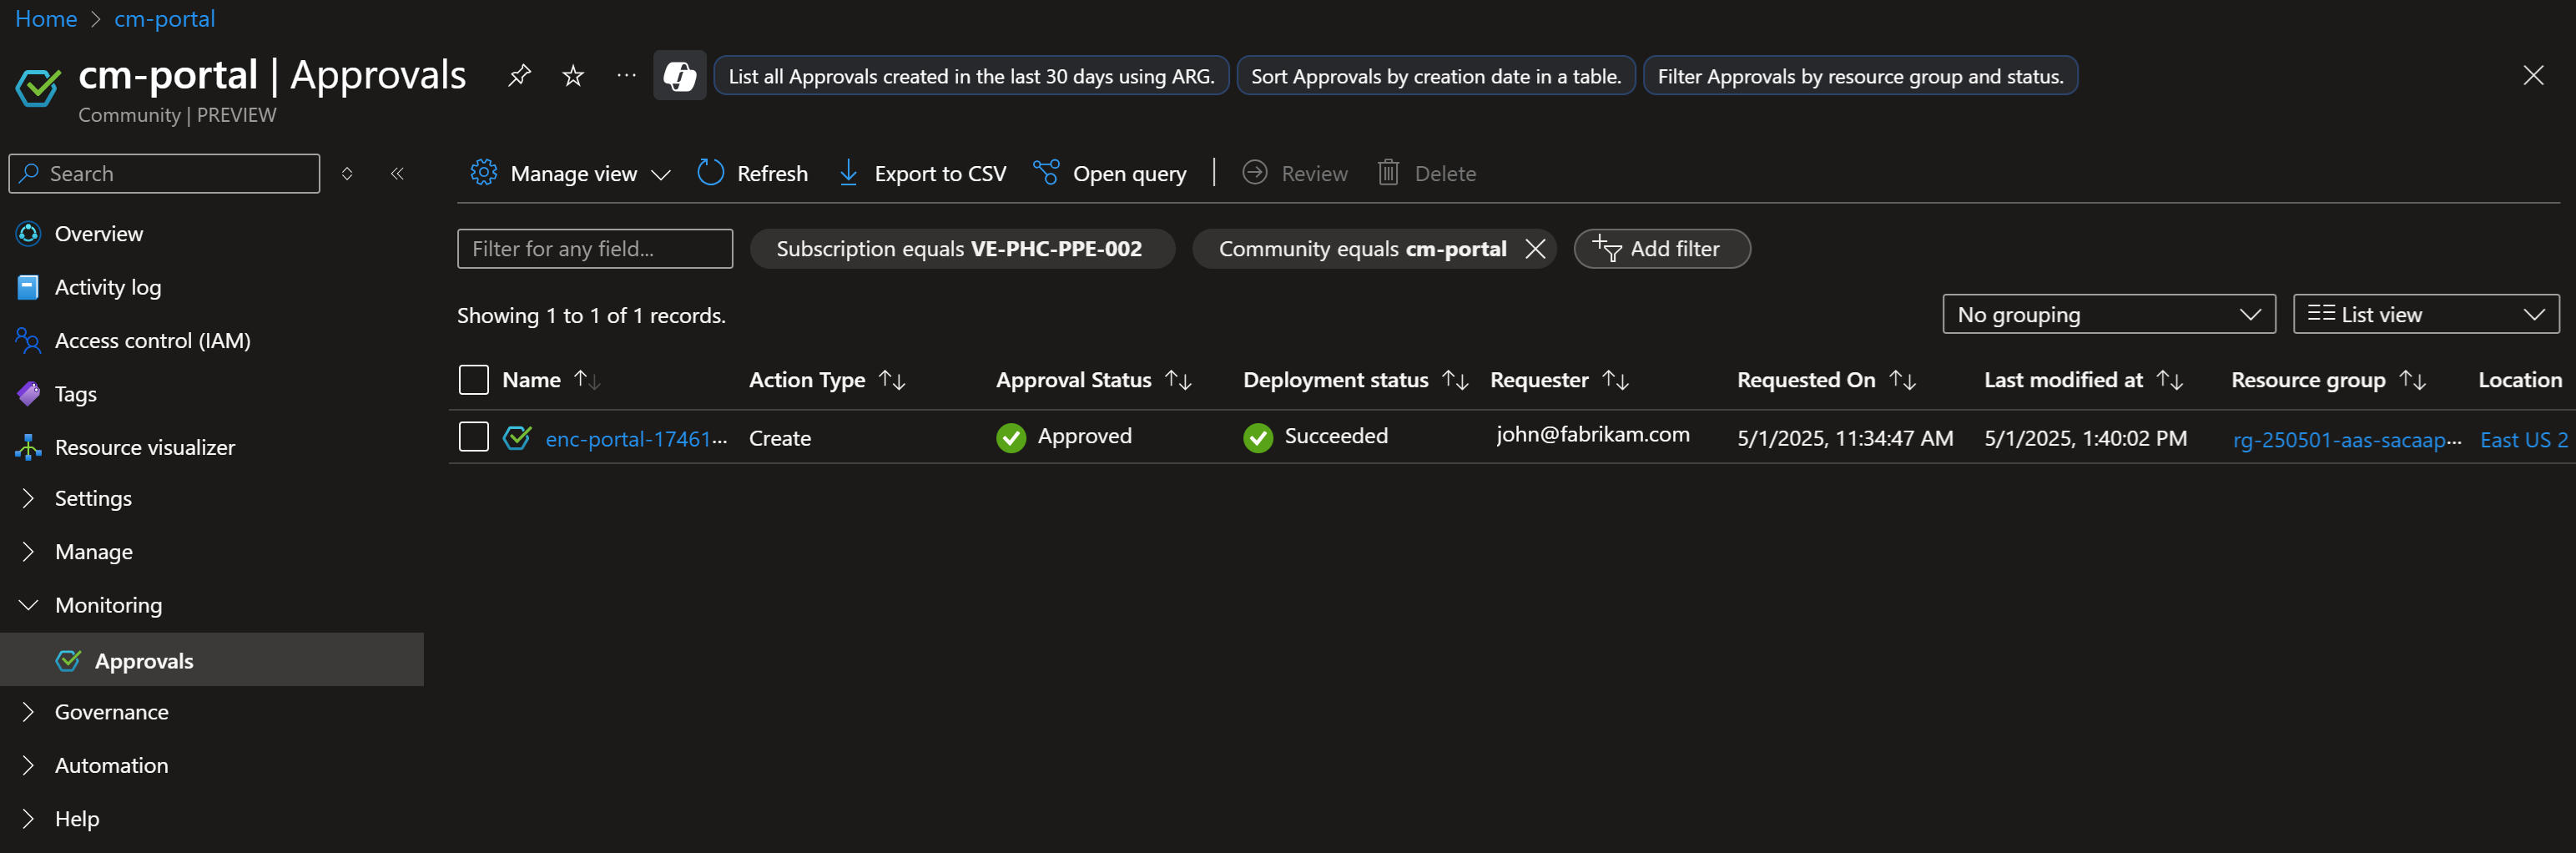Sort by Name column arrows
2576x853 pixels.
point(587,380)
